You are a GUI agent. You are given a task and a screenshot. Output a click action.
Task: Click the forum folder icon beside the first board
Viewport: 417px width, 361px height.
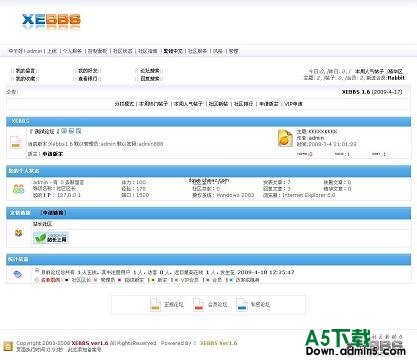coord(16,142)
